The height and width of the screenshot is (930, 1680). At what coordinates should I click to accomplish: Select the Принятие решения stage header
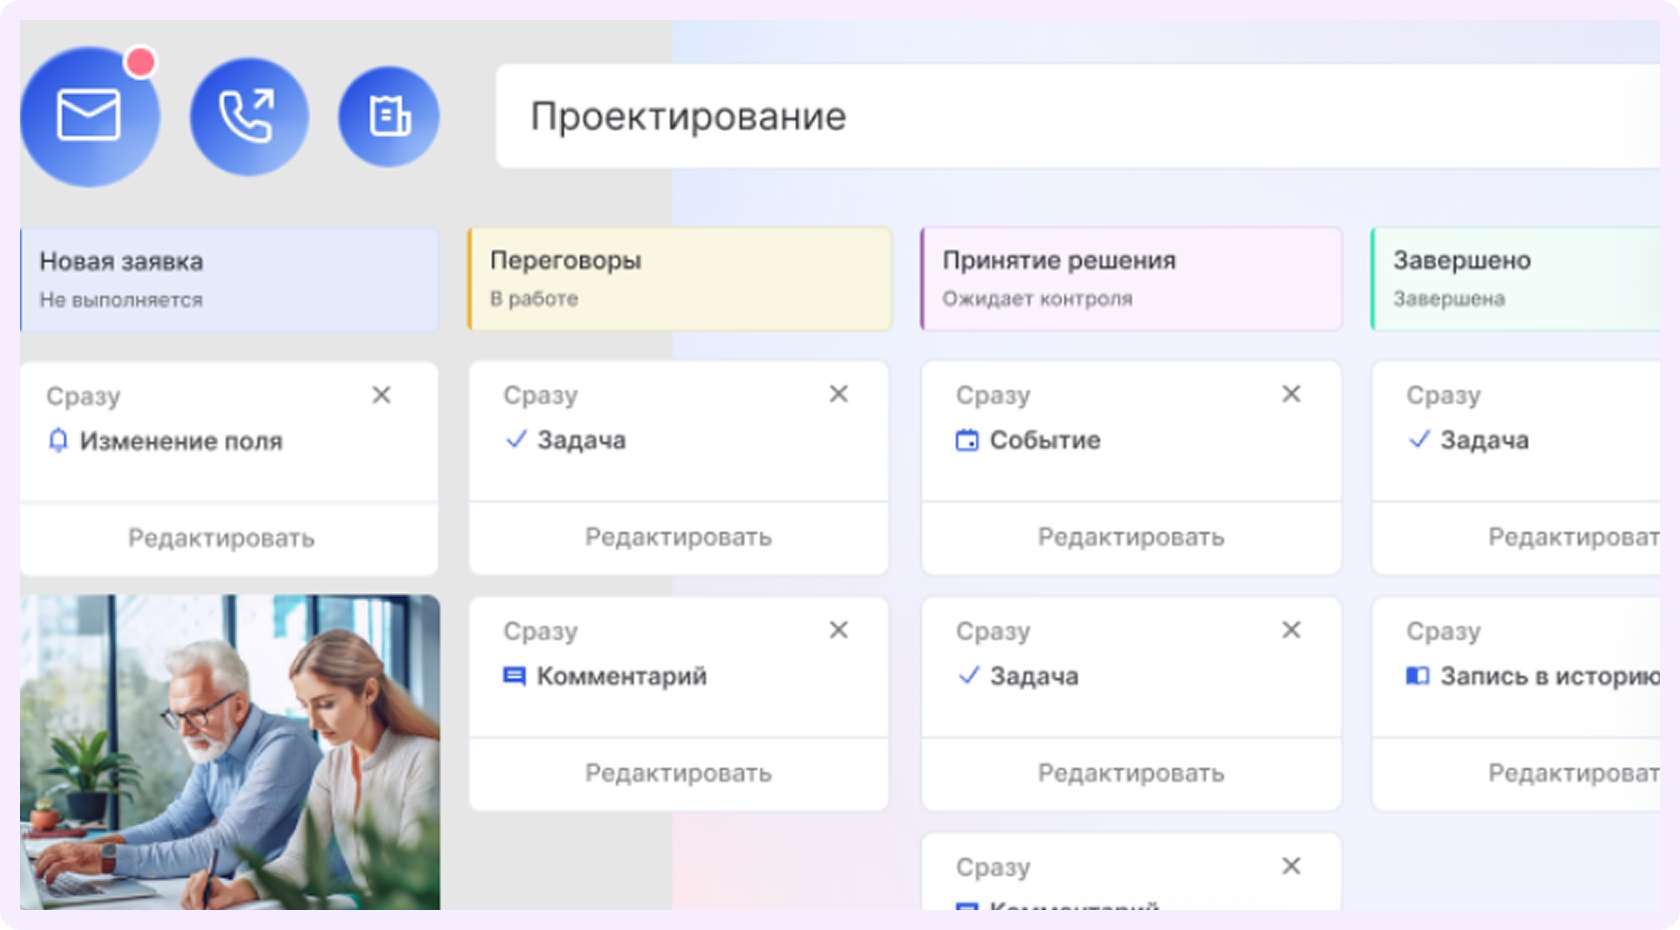[x=1131, y=279]
